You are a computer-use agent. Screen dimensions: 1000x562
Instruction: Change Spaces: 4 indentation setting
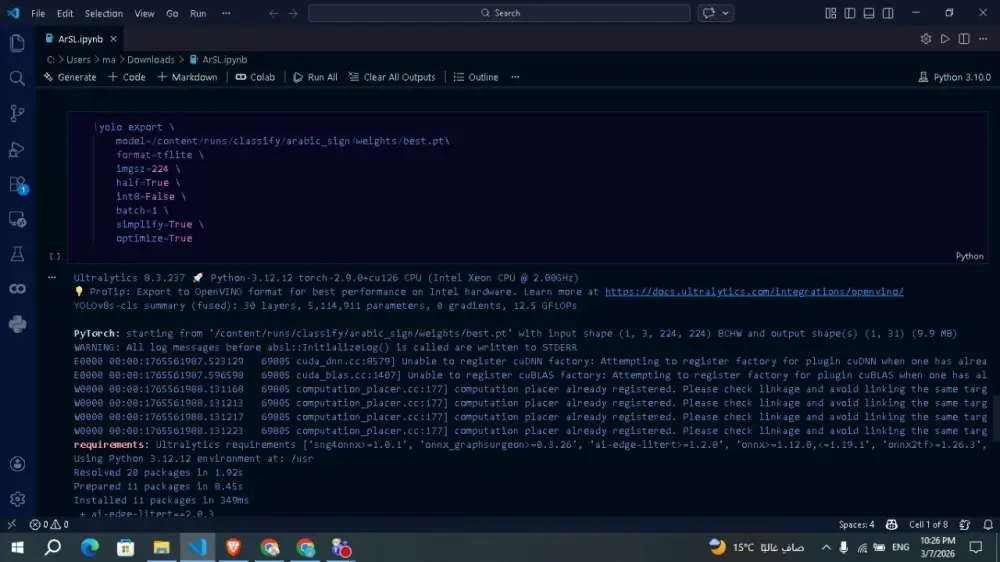pyautogui.click(x=856, y=524)
